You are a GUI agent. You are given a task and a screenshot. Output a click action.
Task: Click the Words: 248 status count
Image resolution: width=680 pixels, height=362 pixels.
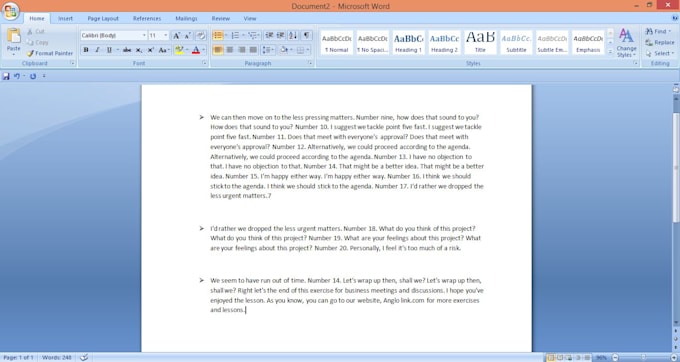click(57, 358)
